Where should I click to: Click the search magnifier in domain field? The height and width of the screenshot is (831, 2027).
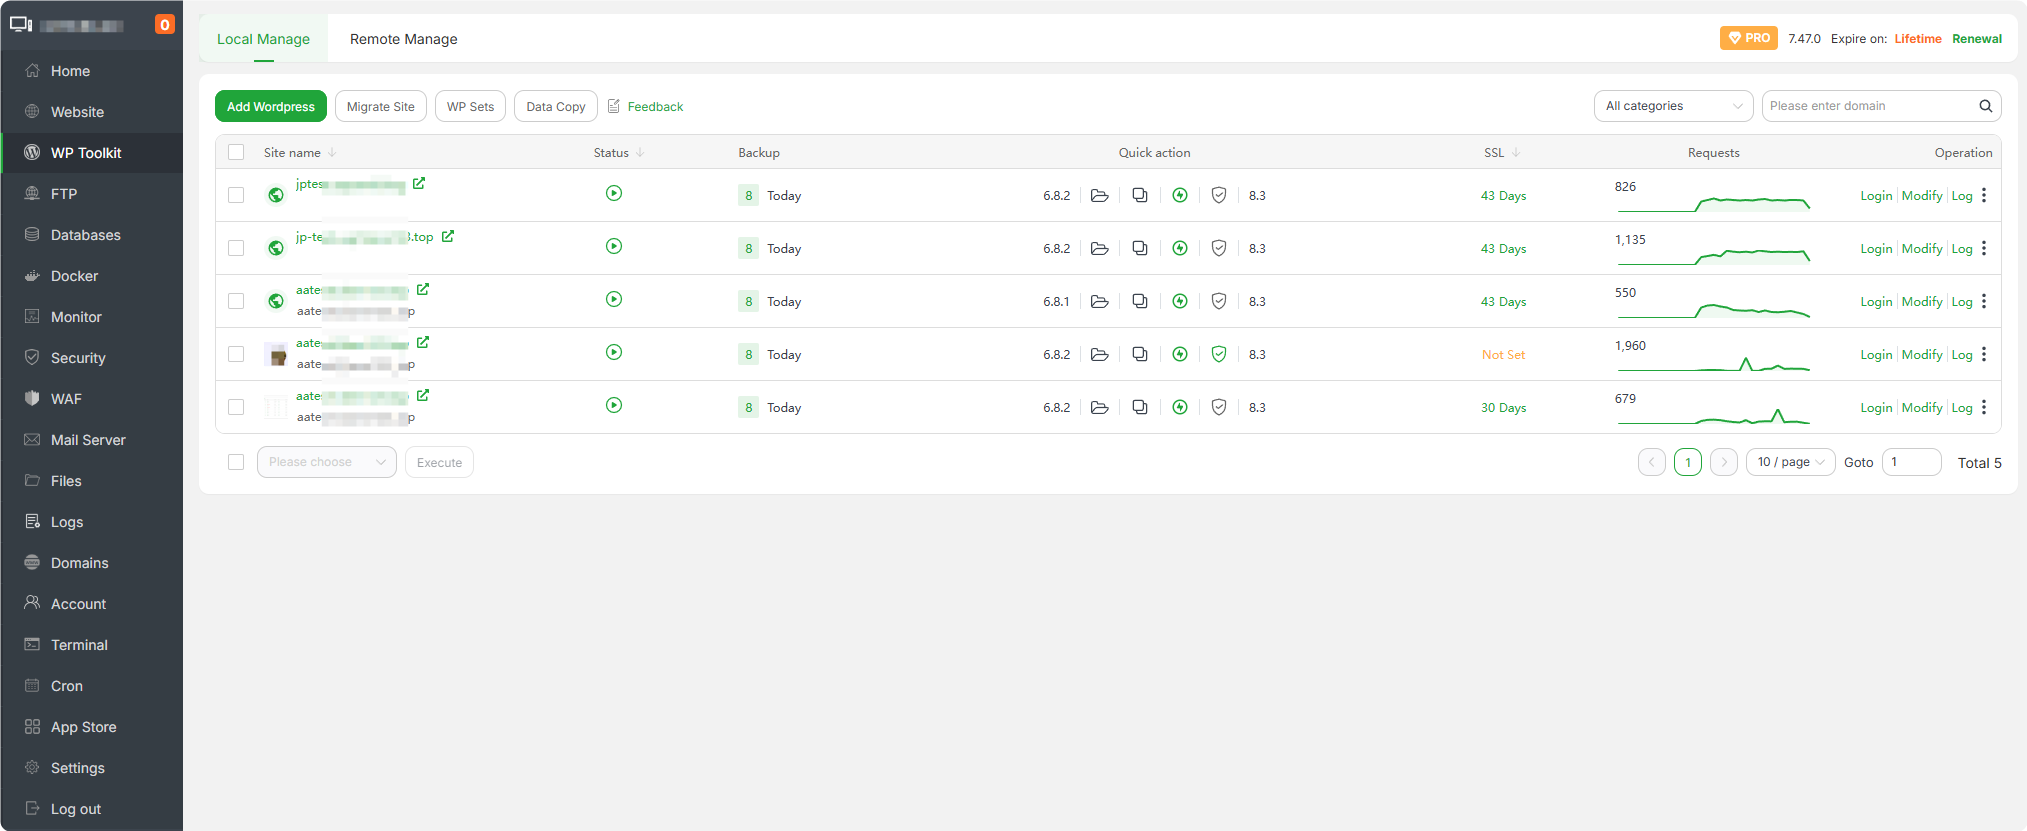(1985, 106)
